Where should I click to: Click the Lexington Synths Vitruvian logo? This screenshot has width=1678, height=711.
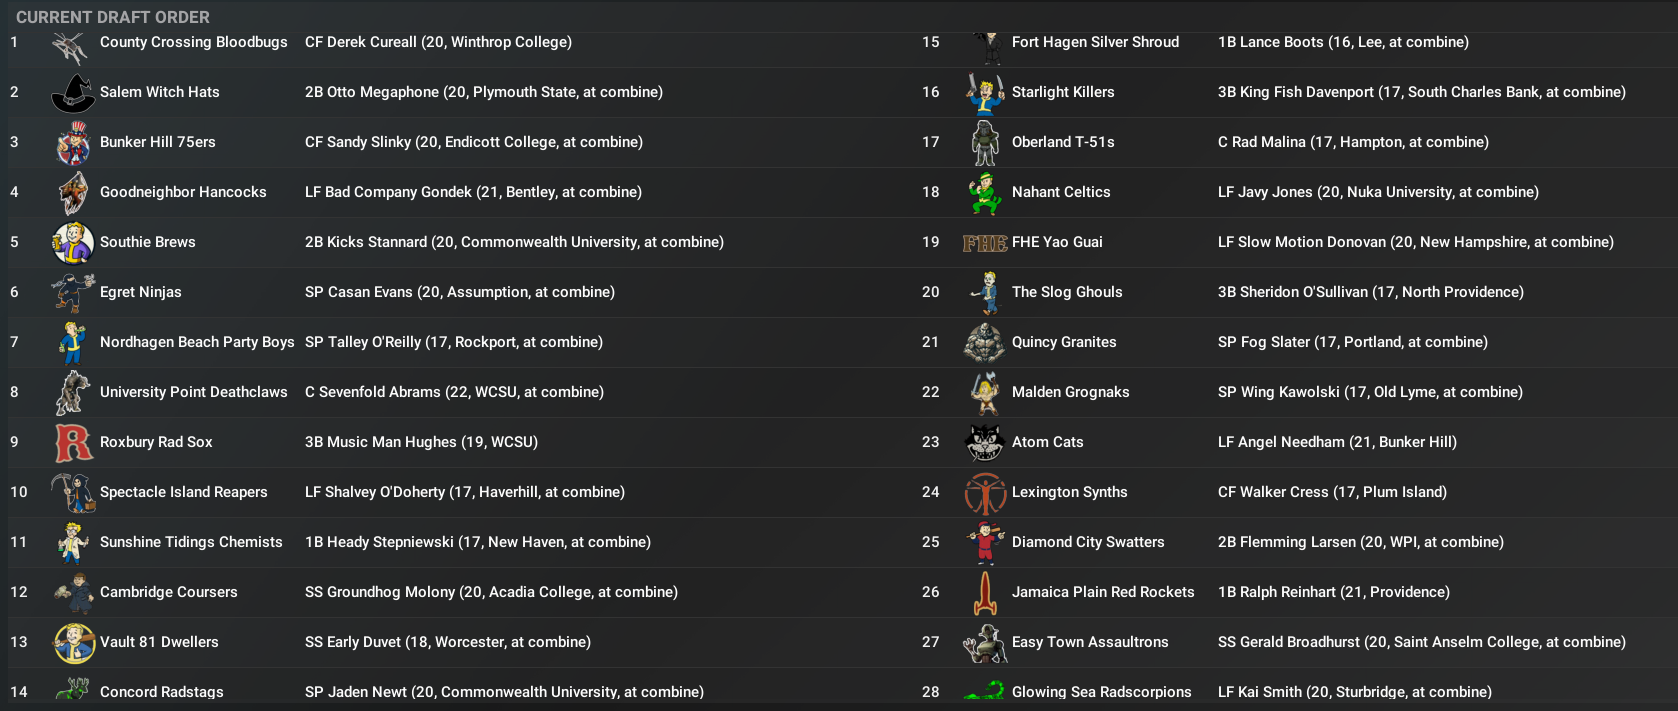click(985, 493)
